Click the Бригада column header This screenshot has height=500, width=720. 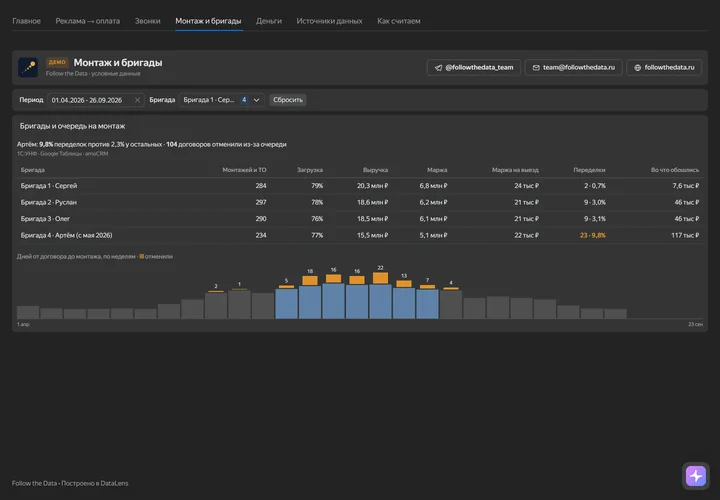coord(33,170)
